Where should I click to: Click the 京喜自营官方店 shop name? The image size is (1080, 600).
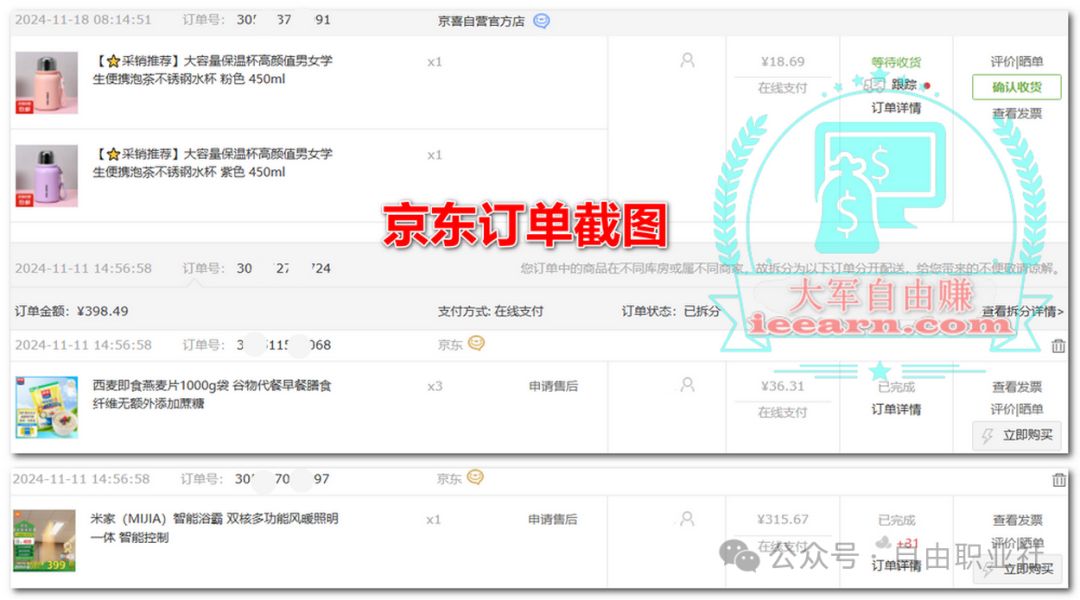[481, 21]
